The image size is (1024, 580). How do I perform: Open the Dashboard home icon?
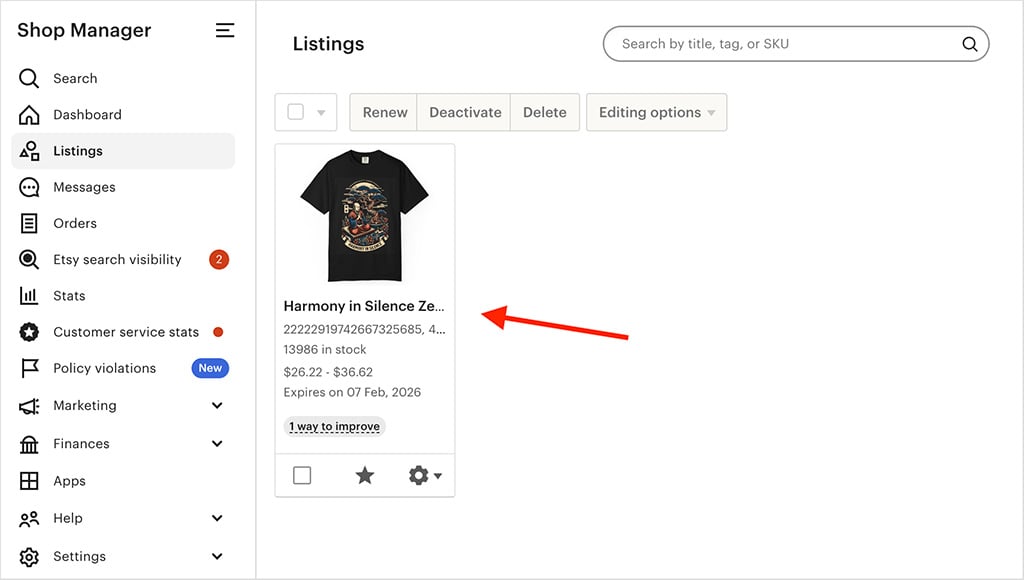tap(30, 115)
